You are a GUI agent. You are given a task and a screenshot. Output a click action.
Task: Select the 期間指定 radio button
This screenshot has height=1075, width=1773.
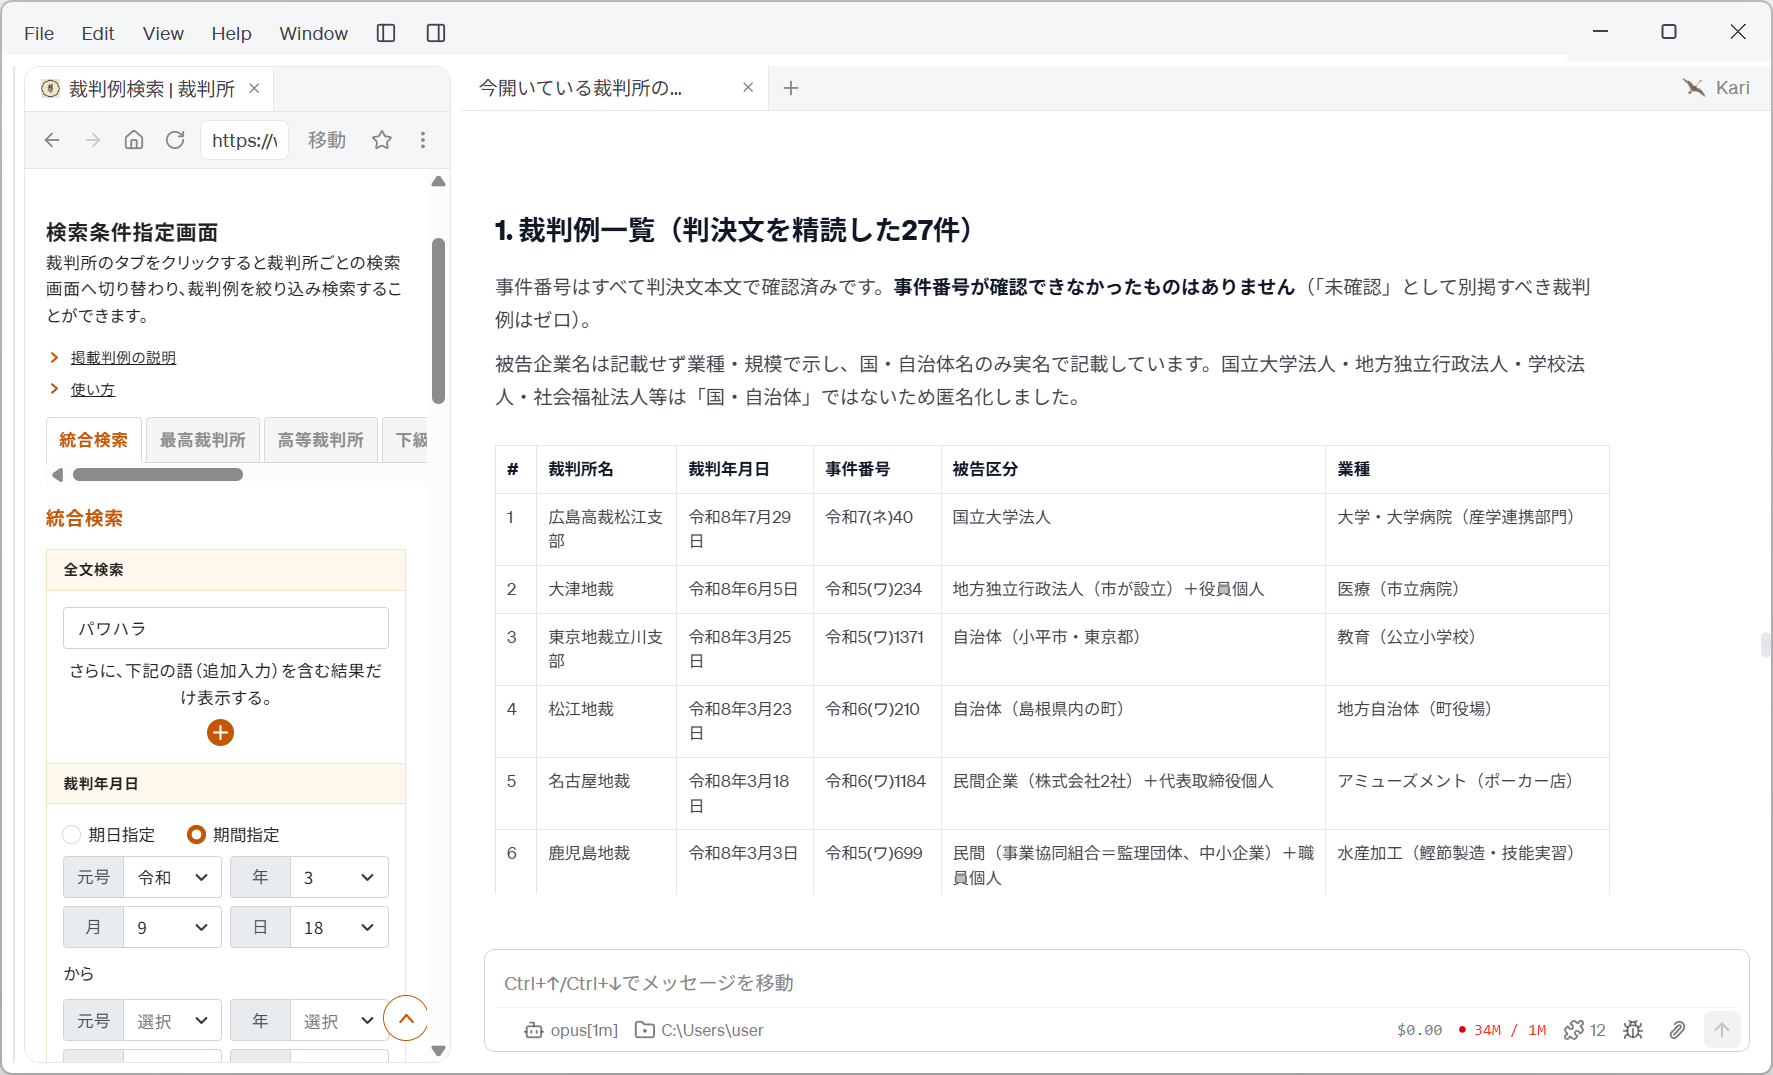[x=196, y=834]
